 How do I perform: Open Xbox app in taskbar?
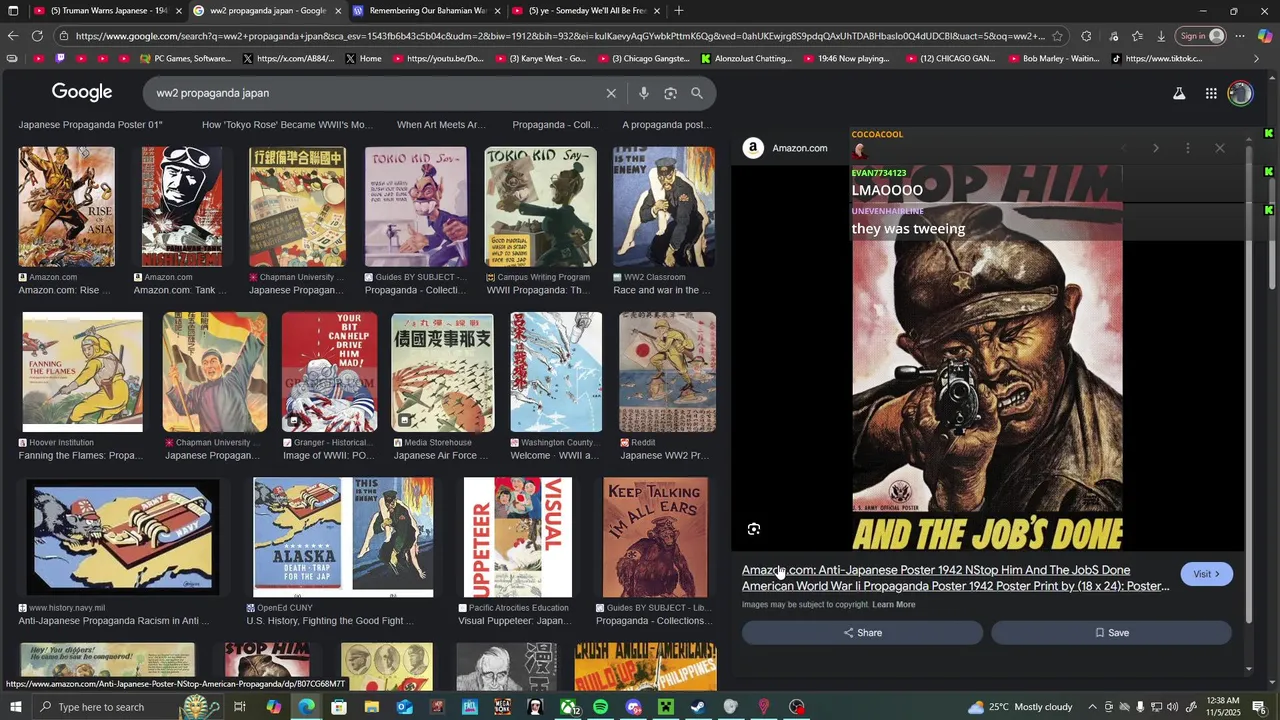tap(568, 707)
